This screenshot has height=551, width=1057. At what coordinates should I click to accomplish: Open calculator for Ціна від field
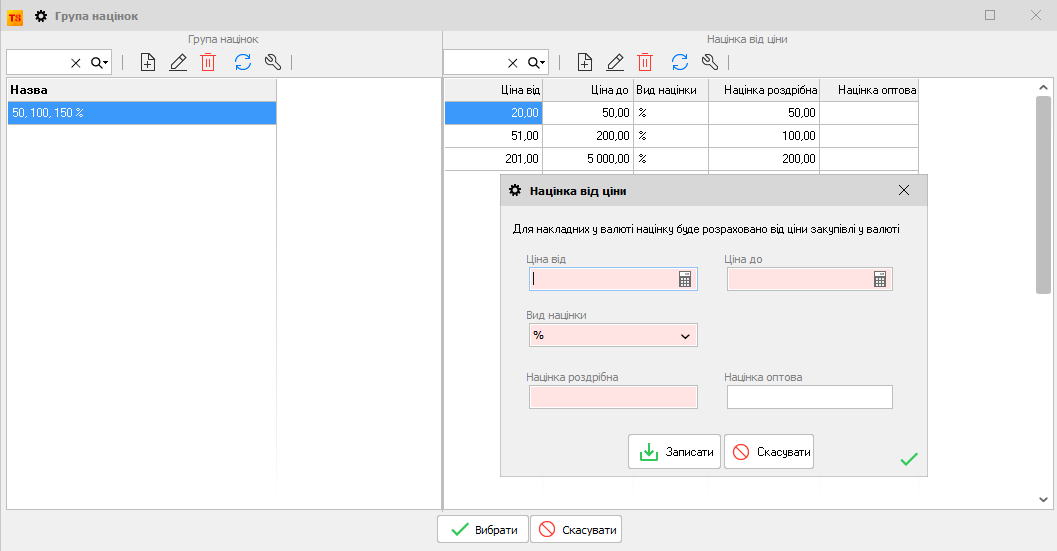tap(685, 280)
